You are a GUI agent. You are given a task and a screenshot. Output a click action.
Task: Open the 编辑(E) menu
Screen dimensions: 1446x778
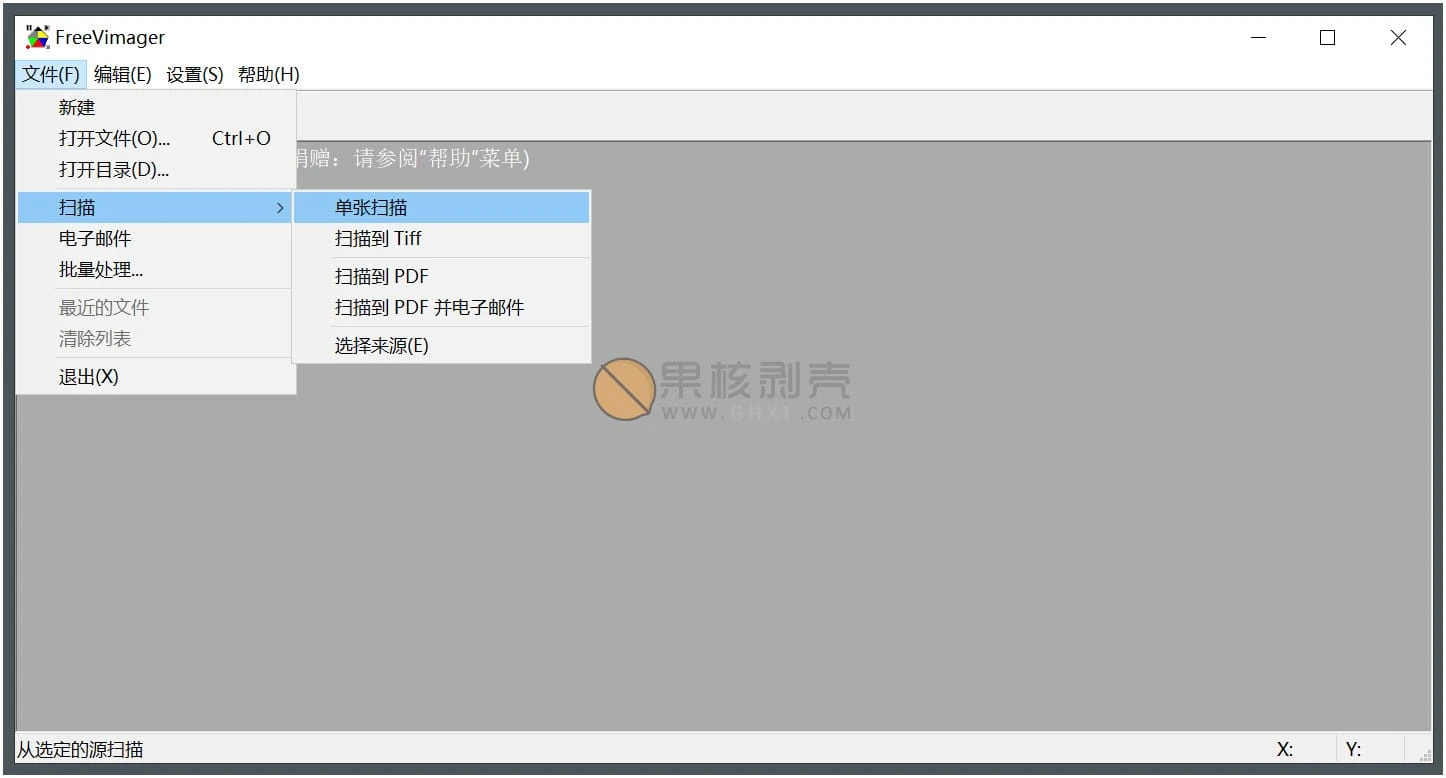122,74
